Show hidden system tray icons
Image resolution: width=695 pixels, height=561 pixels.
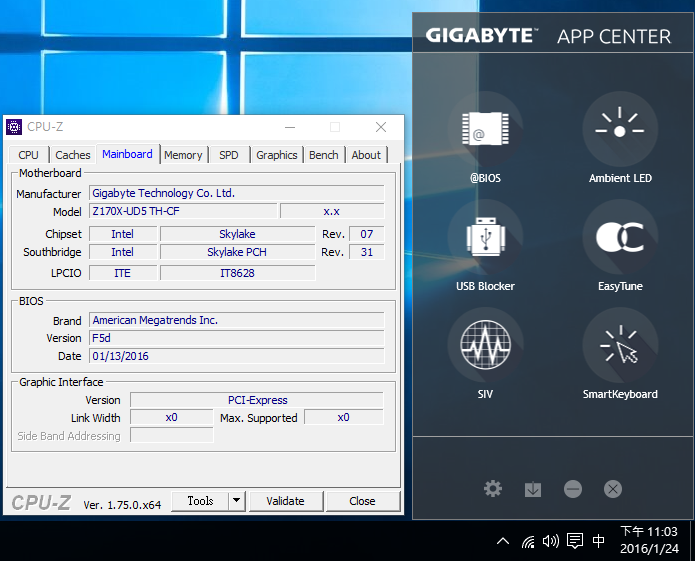pyautogui.click(x=503, y=542)
